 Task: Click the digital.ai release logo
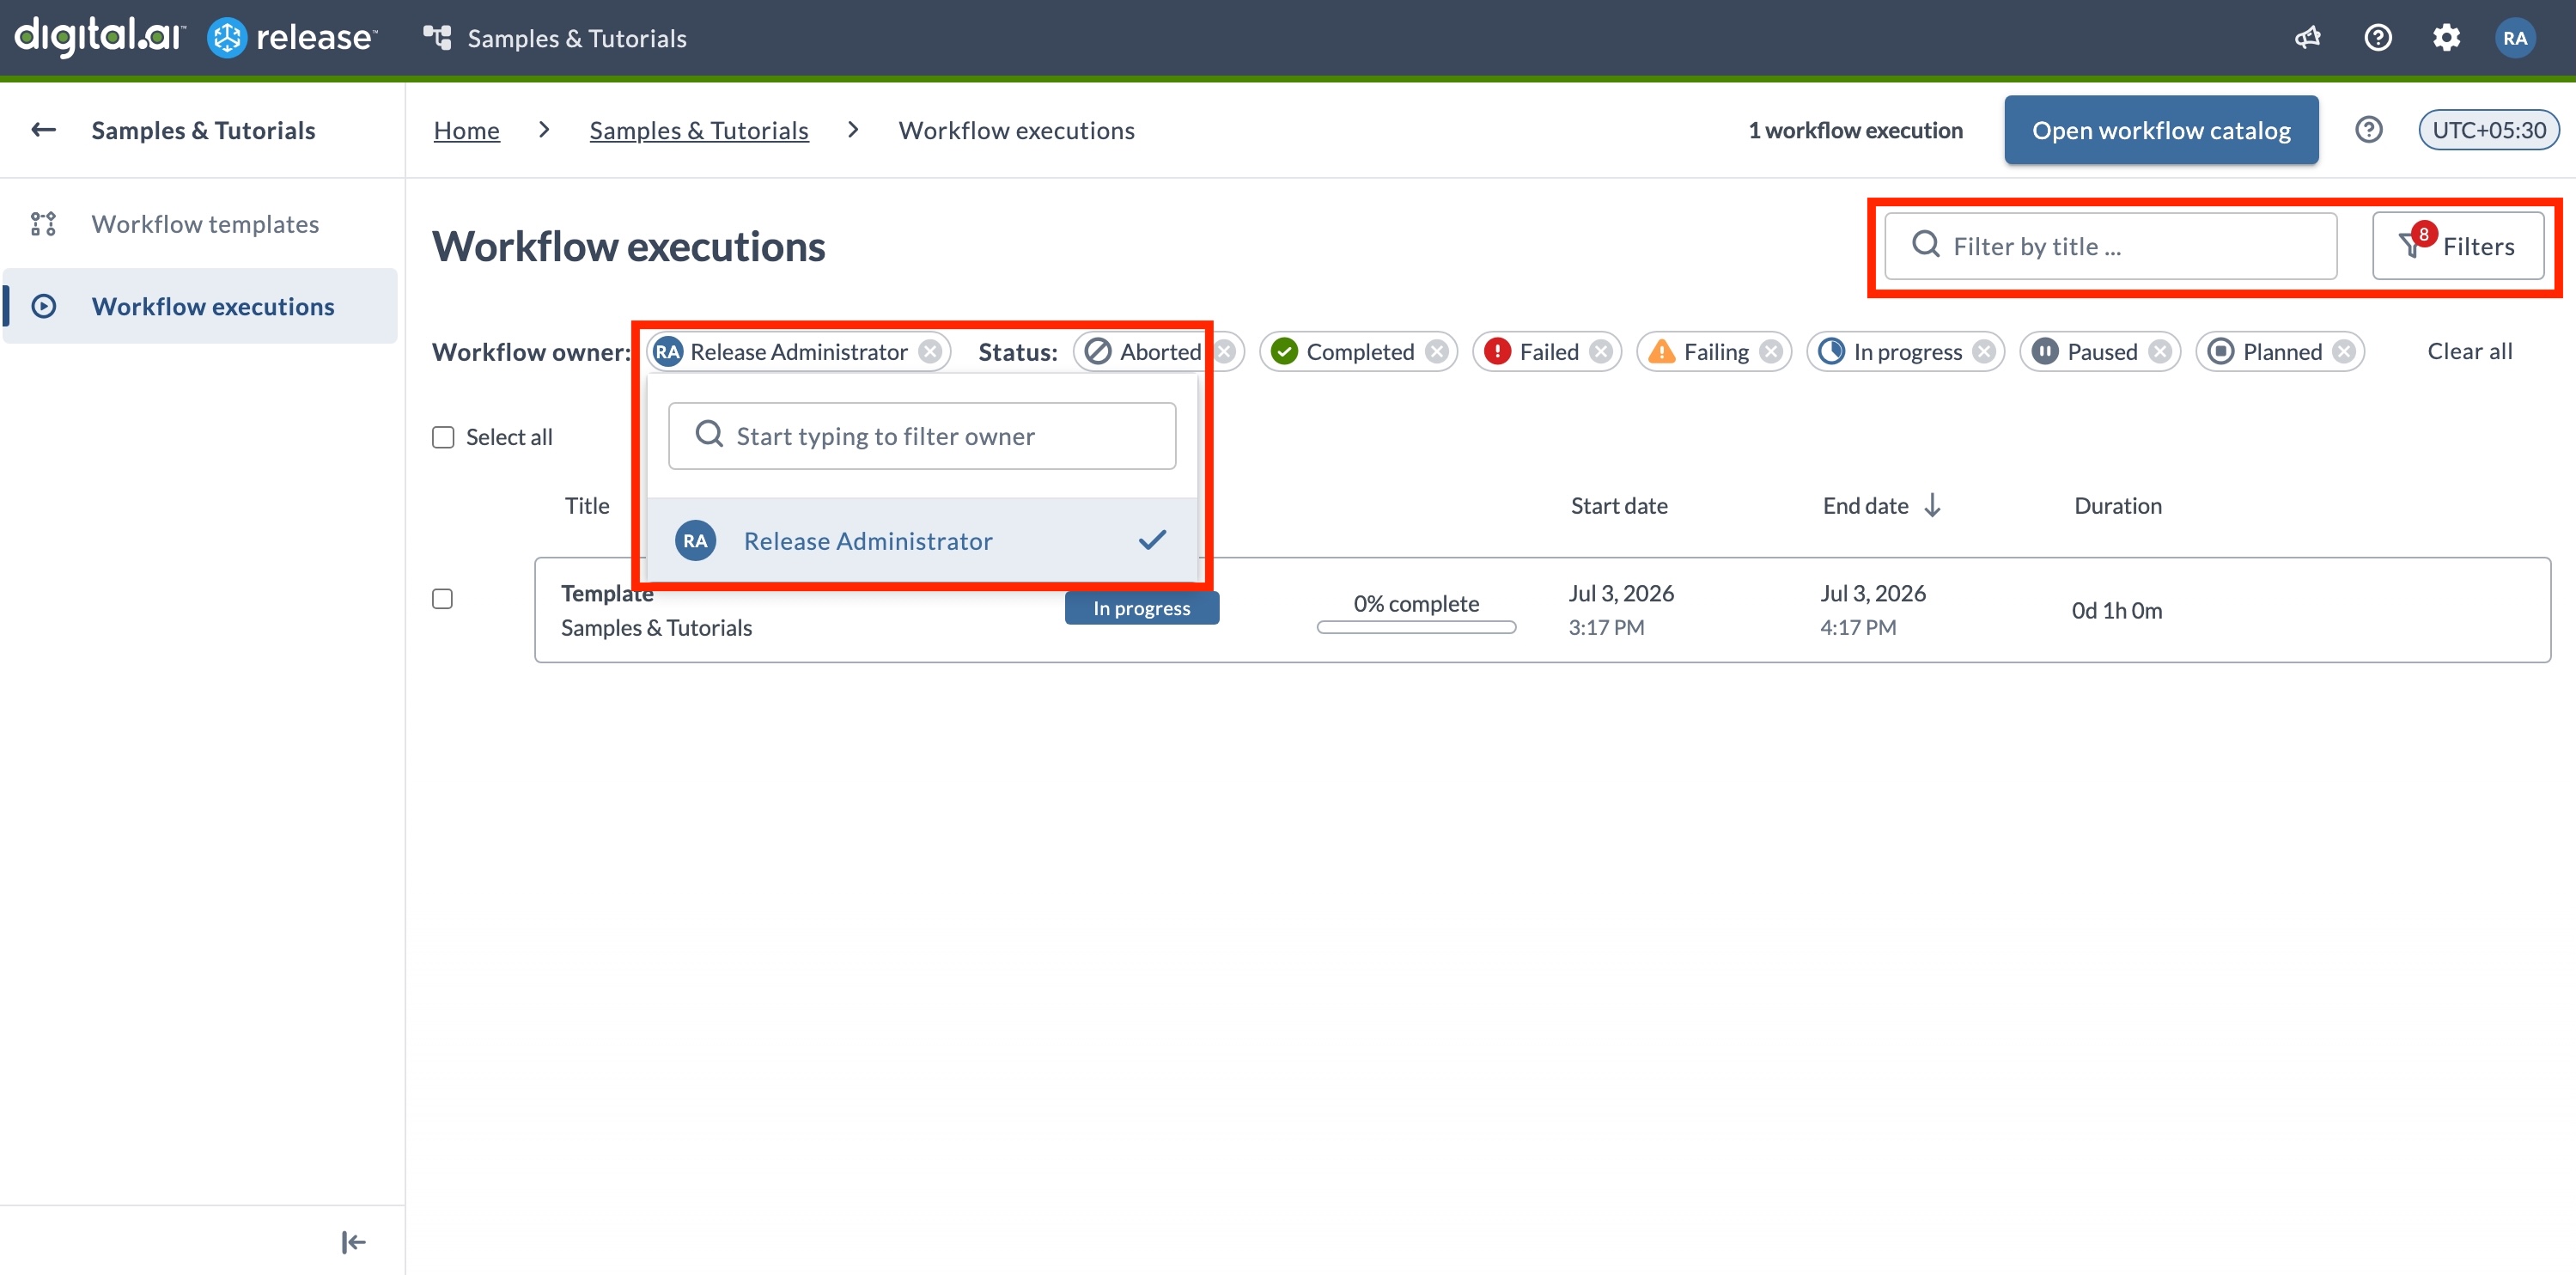tap(196, 37)
